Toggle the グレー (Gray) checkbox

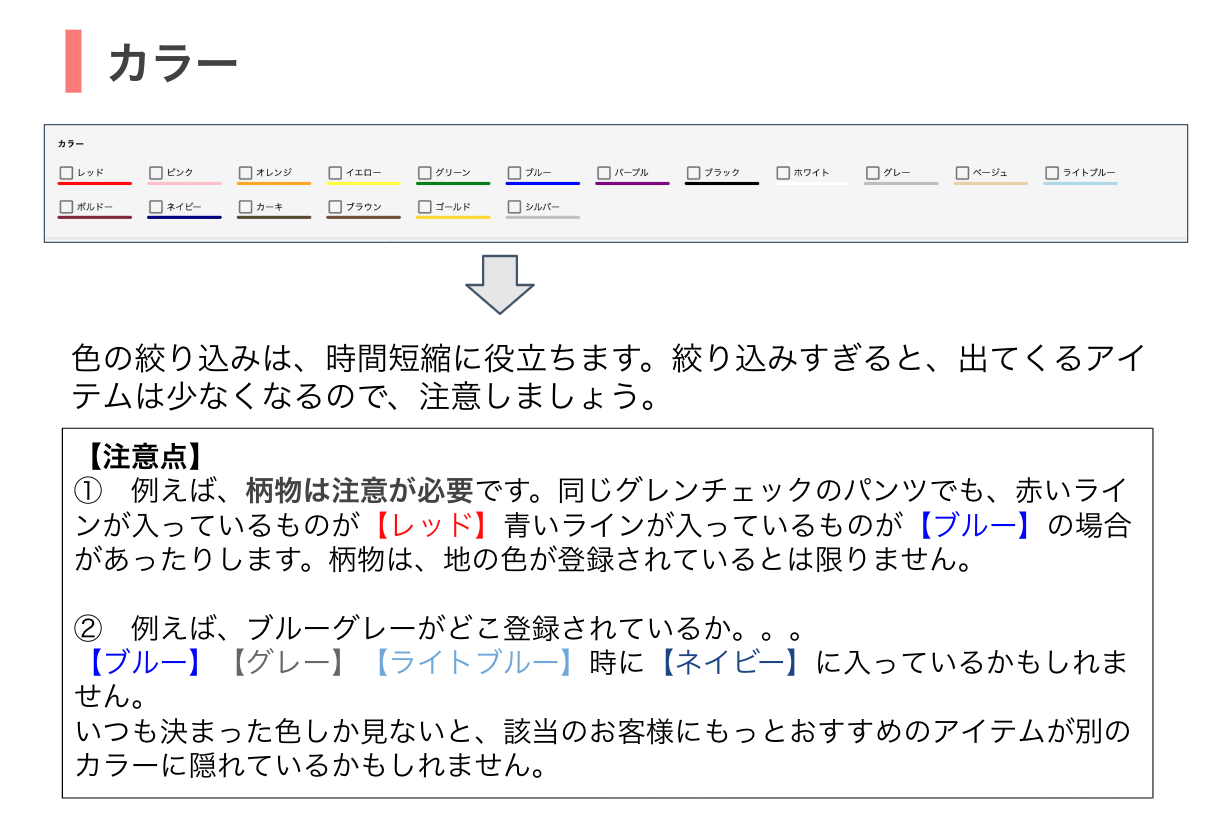(x=873, y=173)
